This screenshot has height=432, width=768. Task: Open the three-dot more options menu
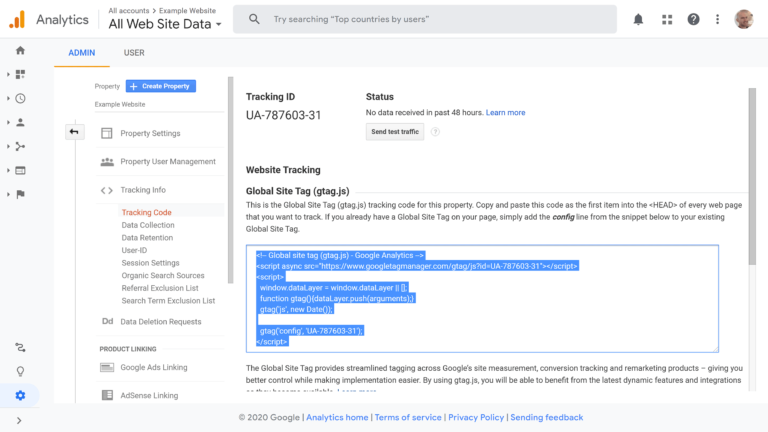point(718,20)
